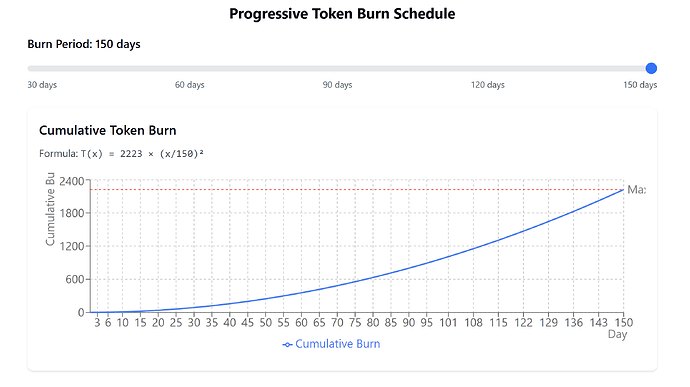Click the Cumulative Token Burn chart heading
Image resolution: width=690 pixels, height=387 pixels.
pyautogui.click(x=108, y=130)
